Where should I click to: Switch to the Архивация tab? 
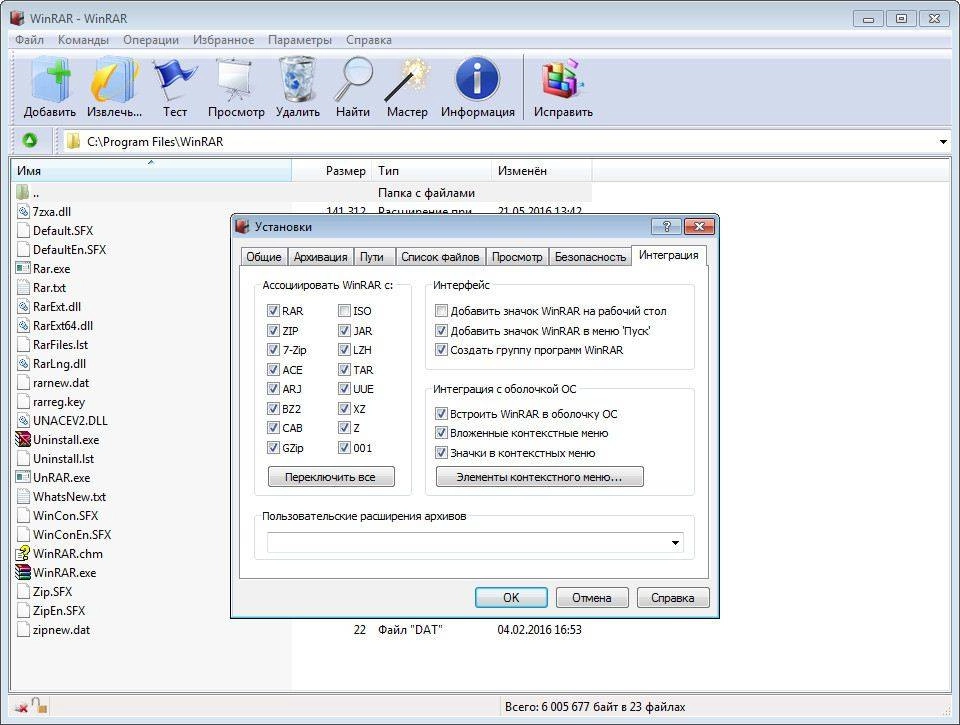pyautogui.click(x=320, y=257)
